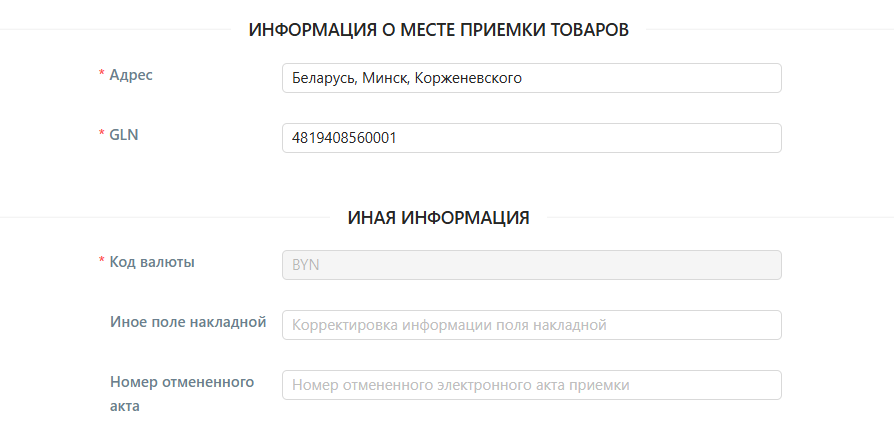894x446 pixels.
Task: Click the GLN field label
Action: pyautogui.click(x=124, y=135)
